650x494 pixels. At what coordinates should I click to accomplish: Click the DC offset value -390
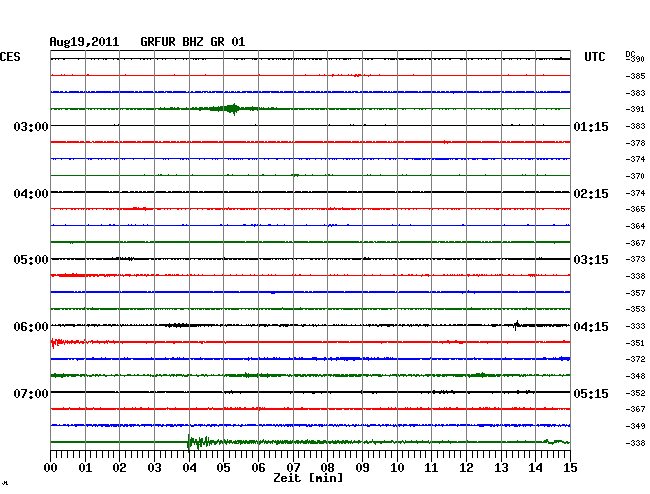[x=635, y=59]
